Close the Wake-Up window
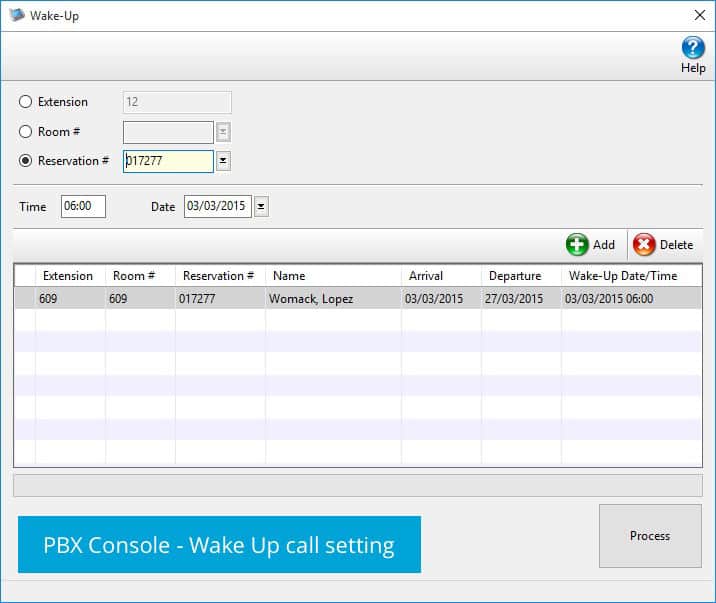Image resolution: width=716 pixels, height=603 pixels. (x=699, y=15)
